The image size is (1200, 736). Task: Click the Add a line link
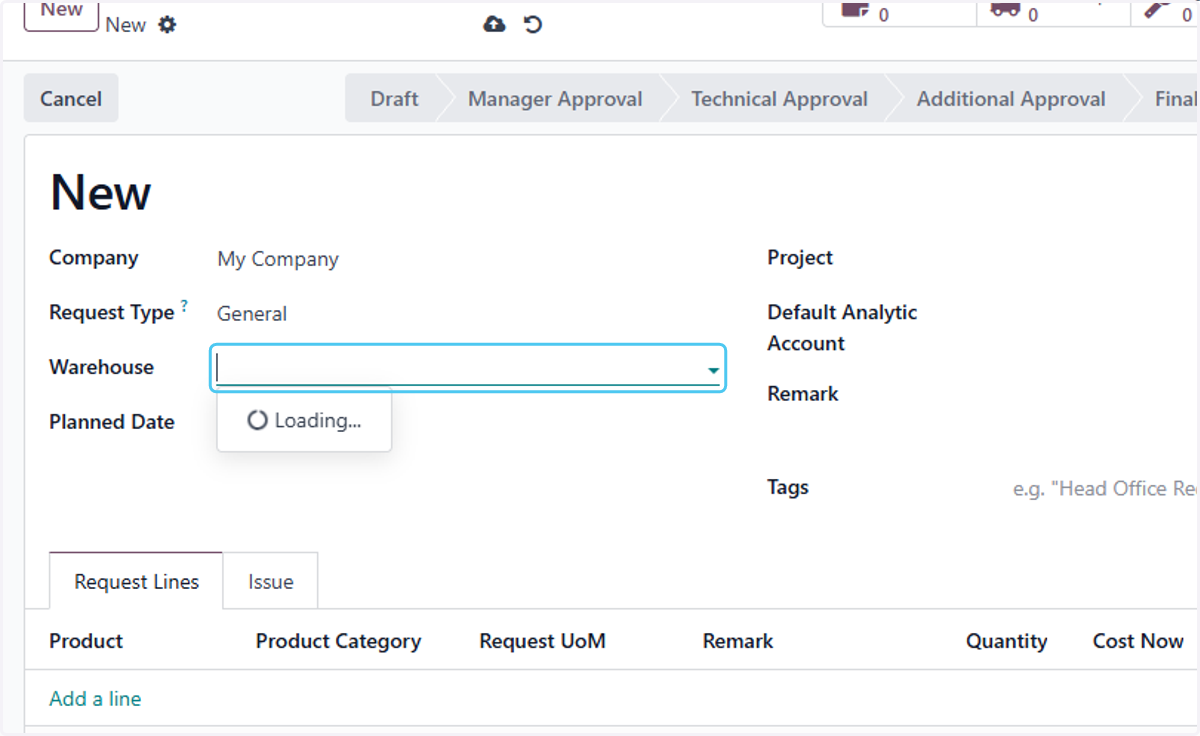(95, 699)
